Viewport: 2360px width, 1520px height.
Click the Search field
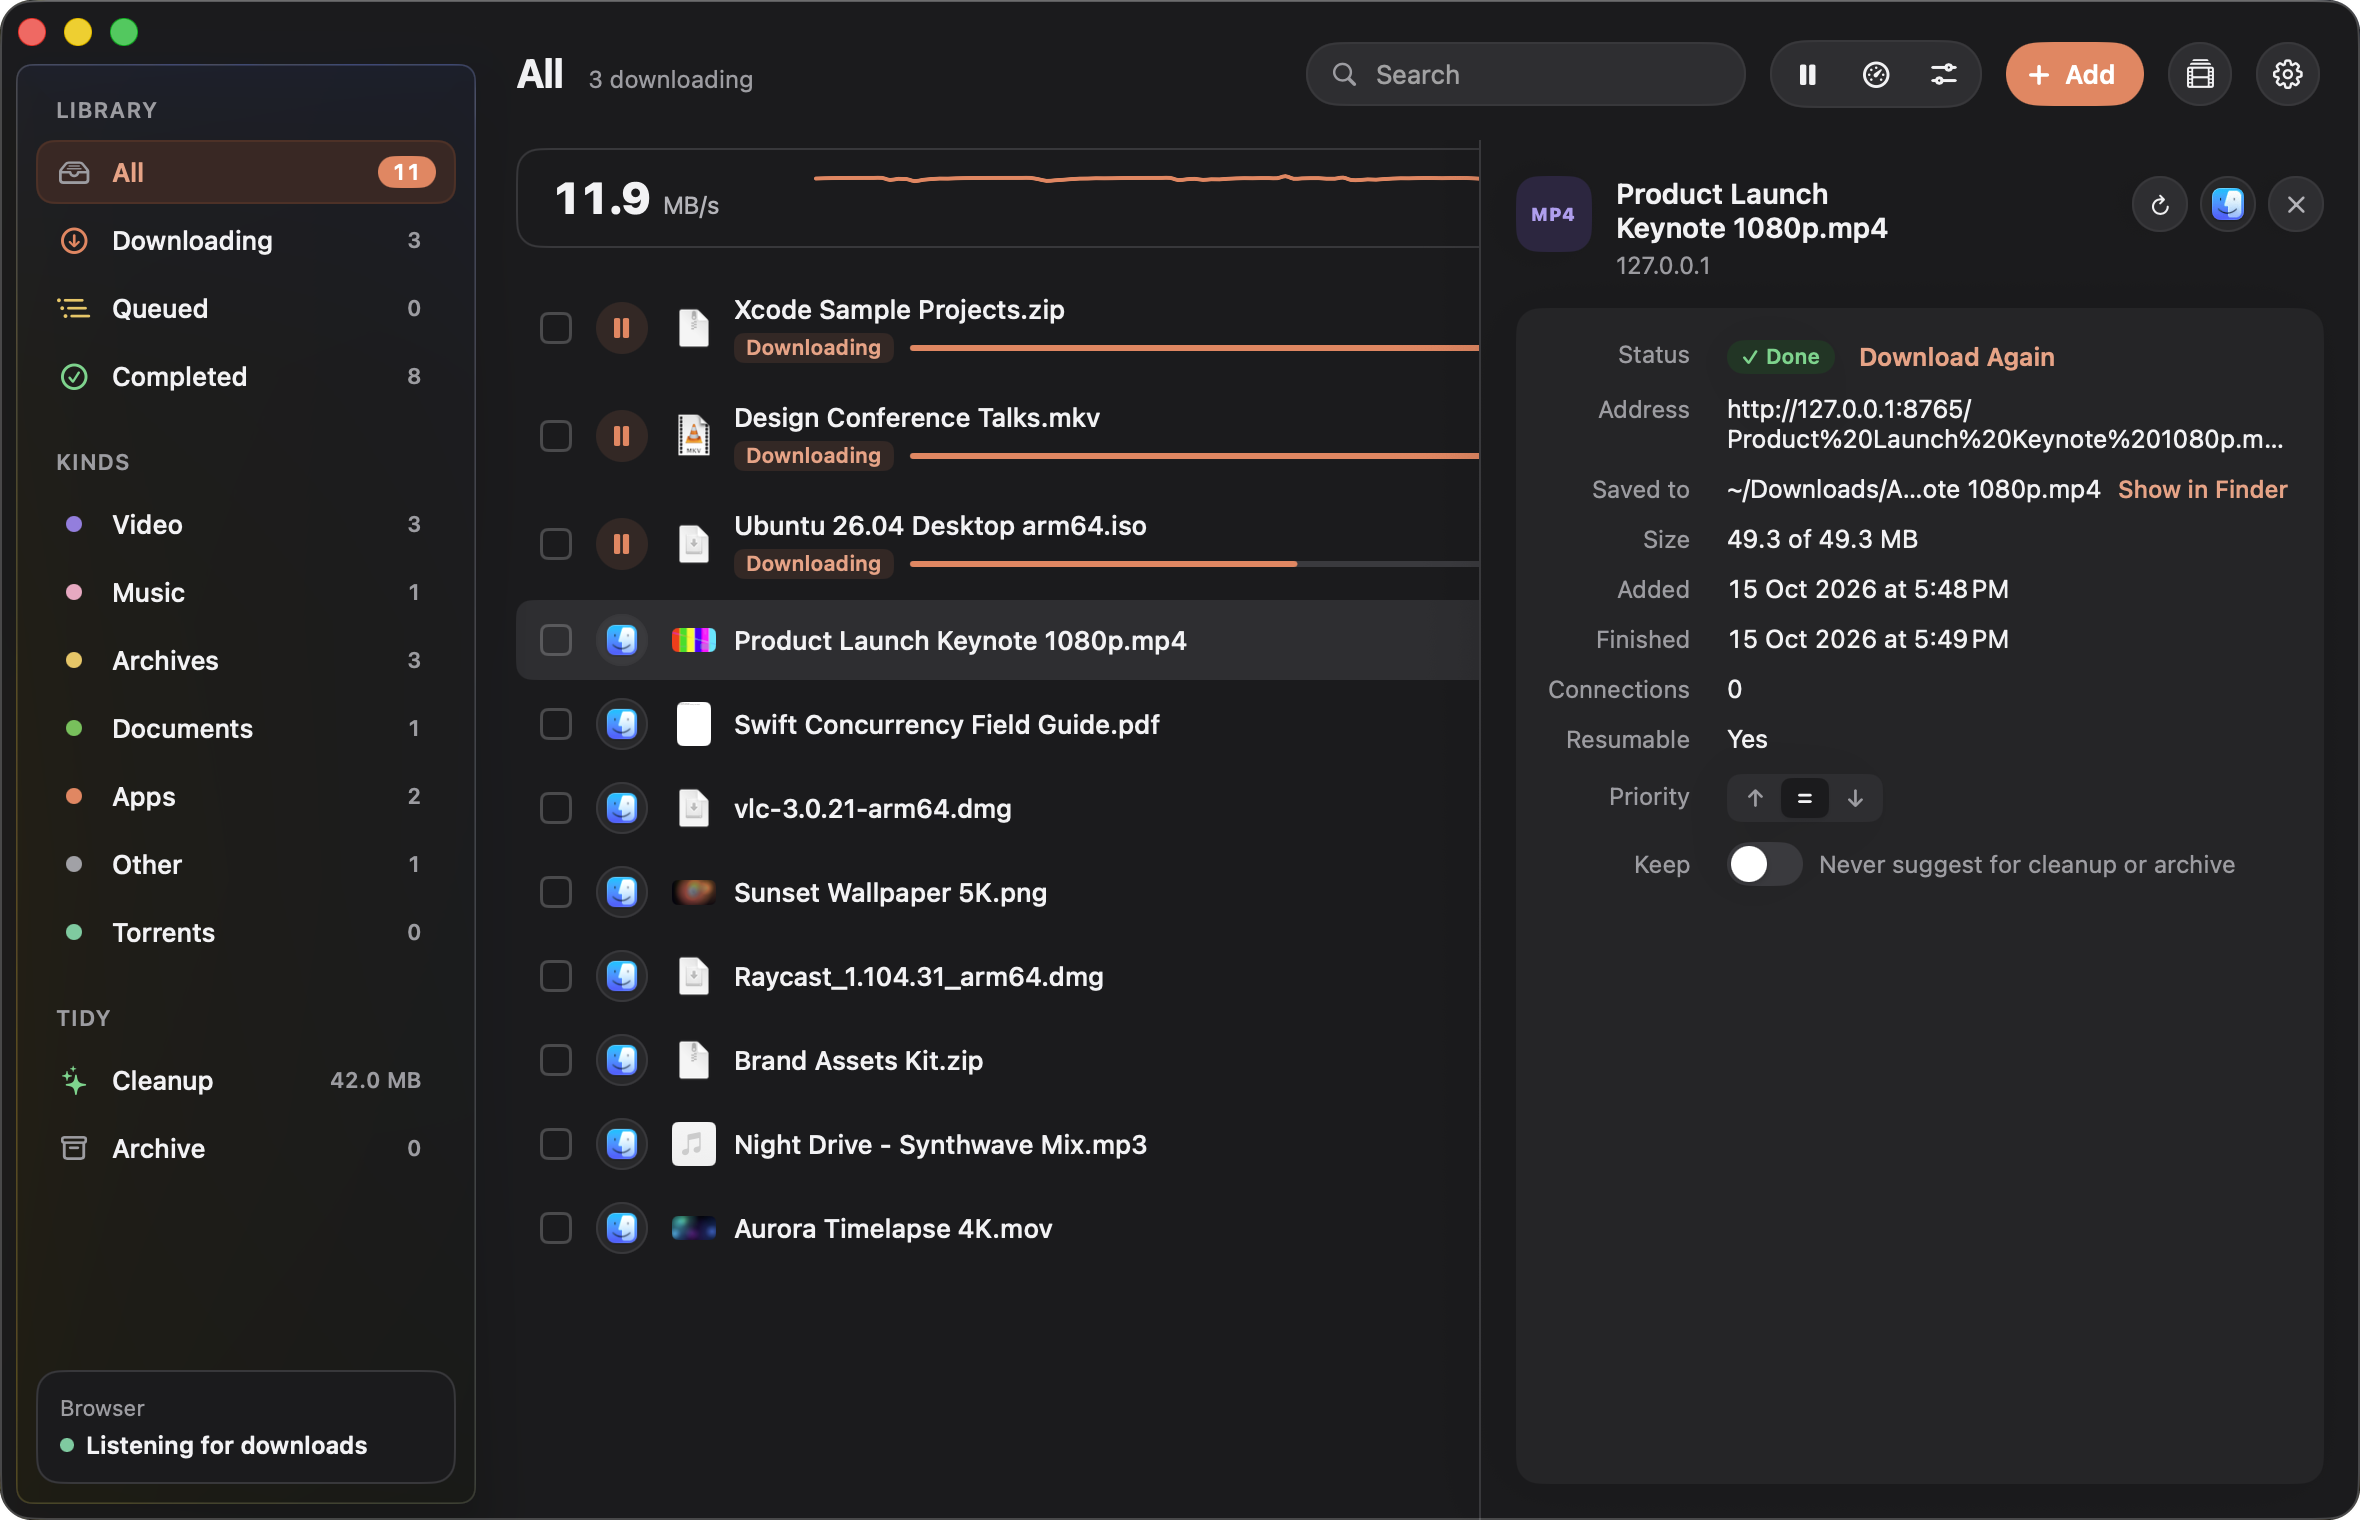(x=1526, y=74)
